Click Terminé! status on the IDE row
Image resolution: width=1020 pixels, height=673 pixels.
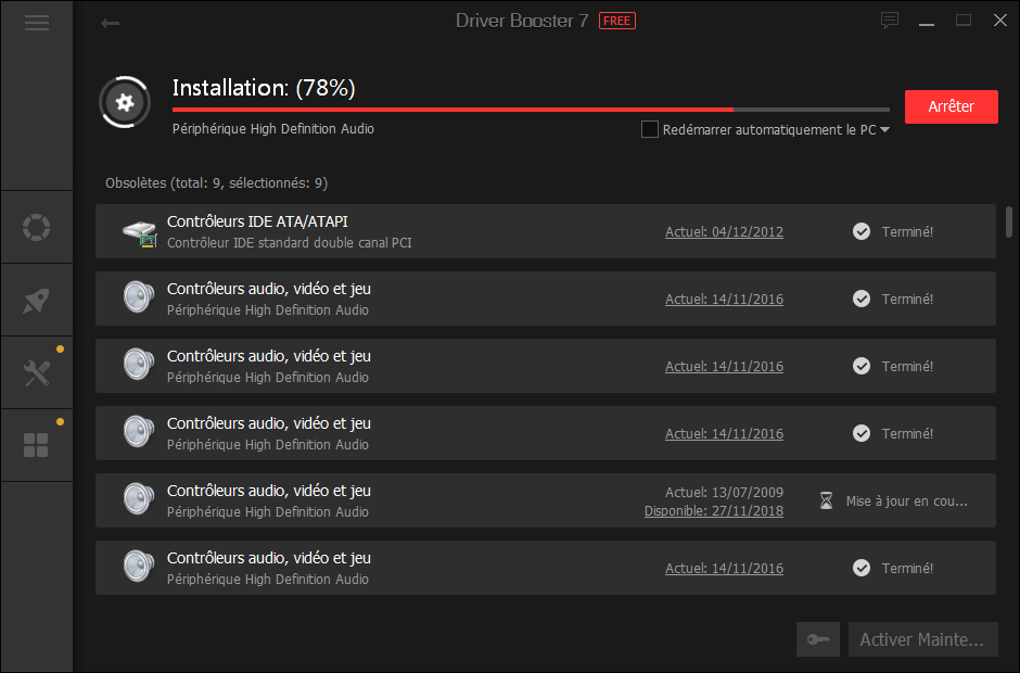[907, 232]
